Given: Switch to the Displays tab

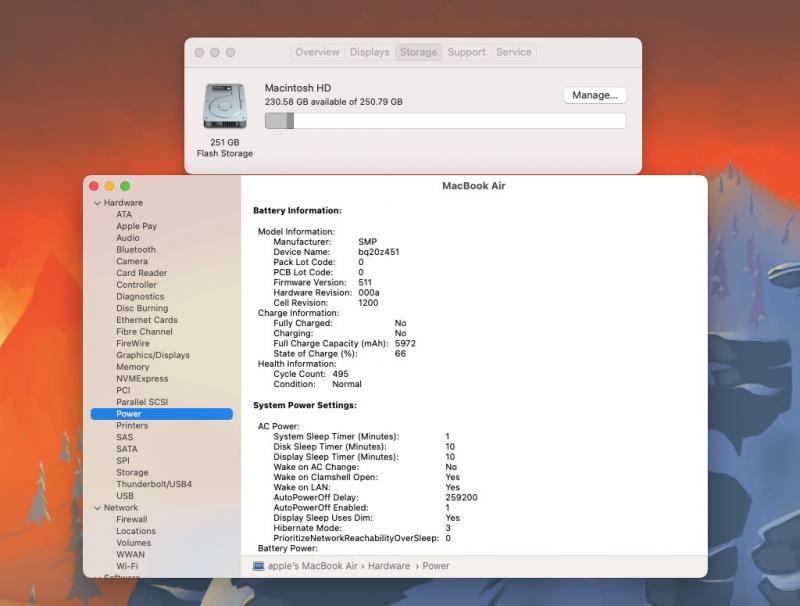Looking at the screenshot, I should [369, 52].
